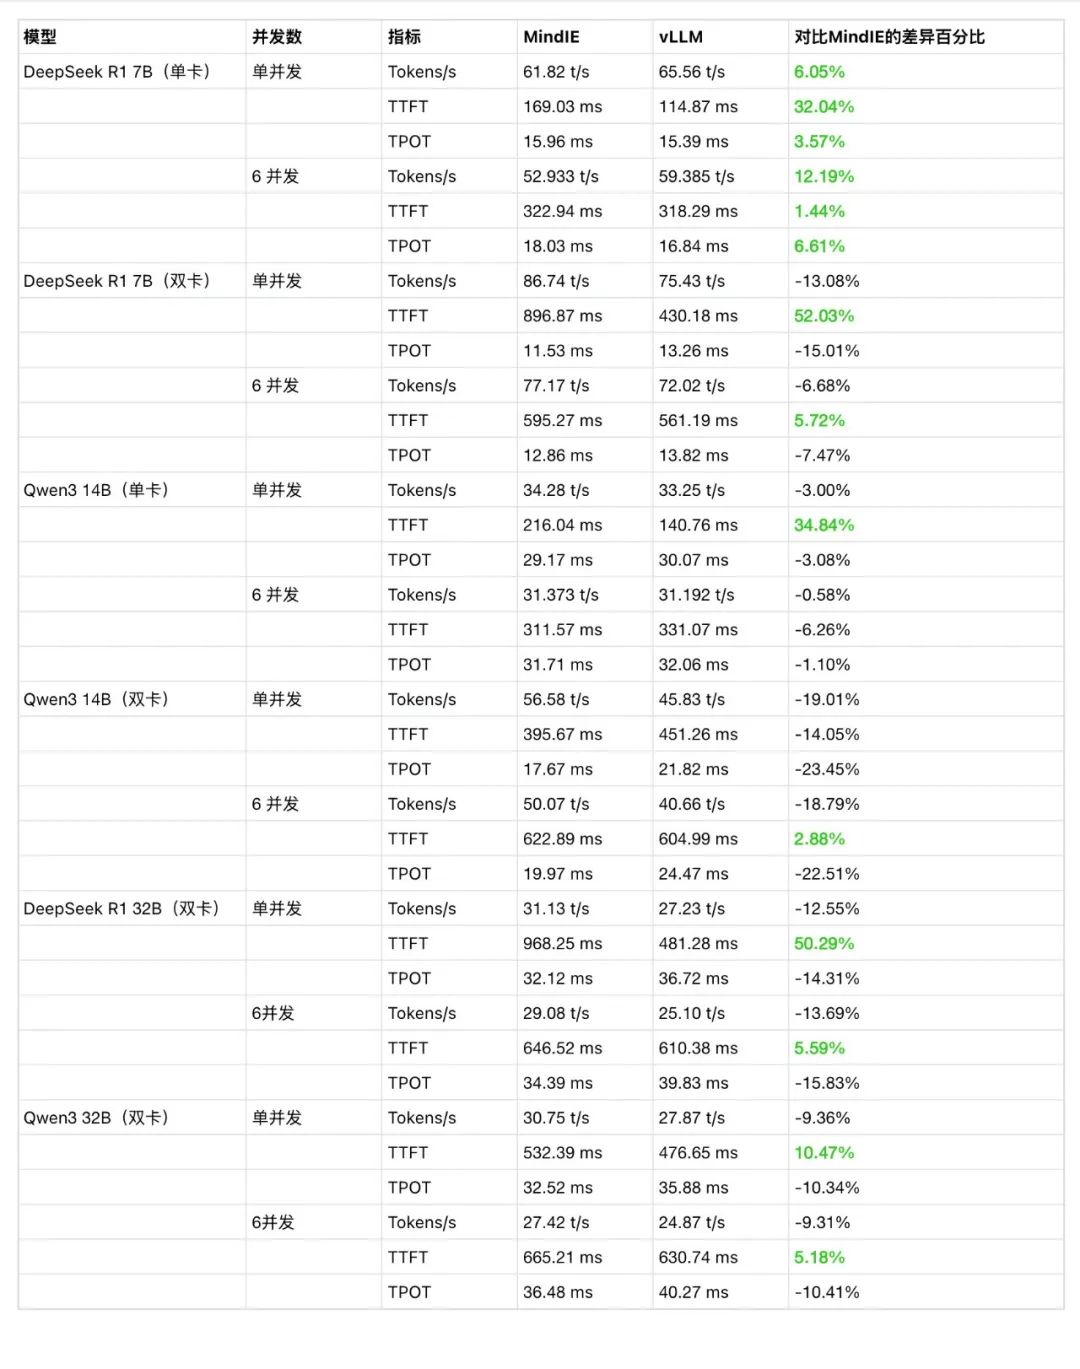Click the green 52.03% difference value

(x=824, y=316)
